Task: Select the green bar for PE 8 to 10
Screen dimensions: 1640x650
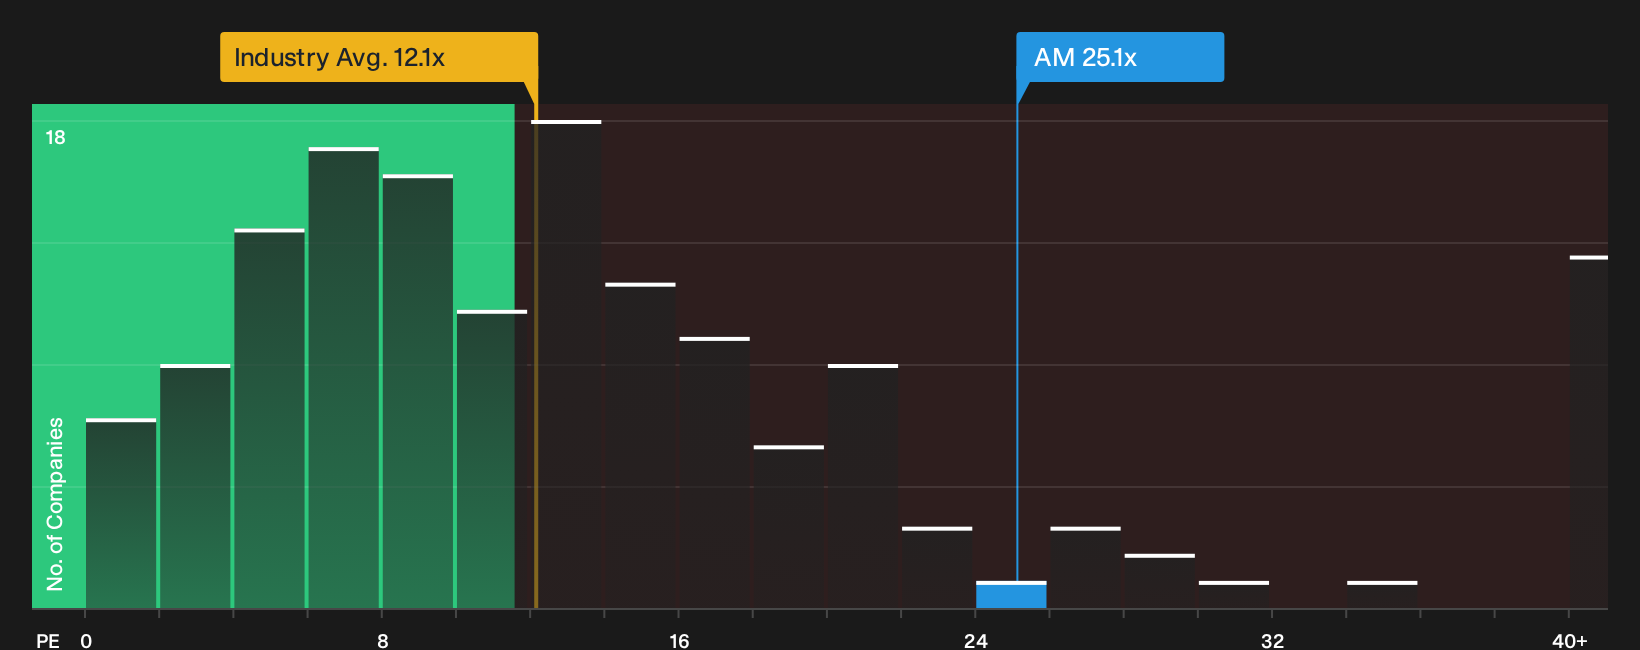Action: 418,391
